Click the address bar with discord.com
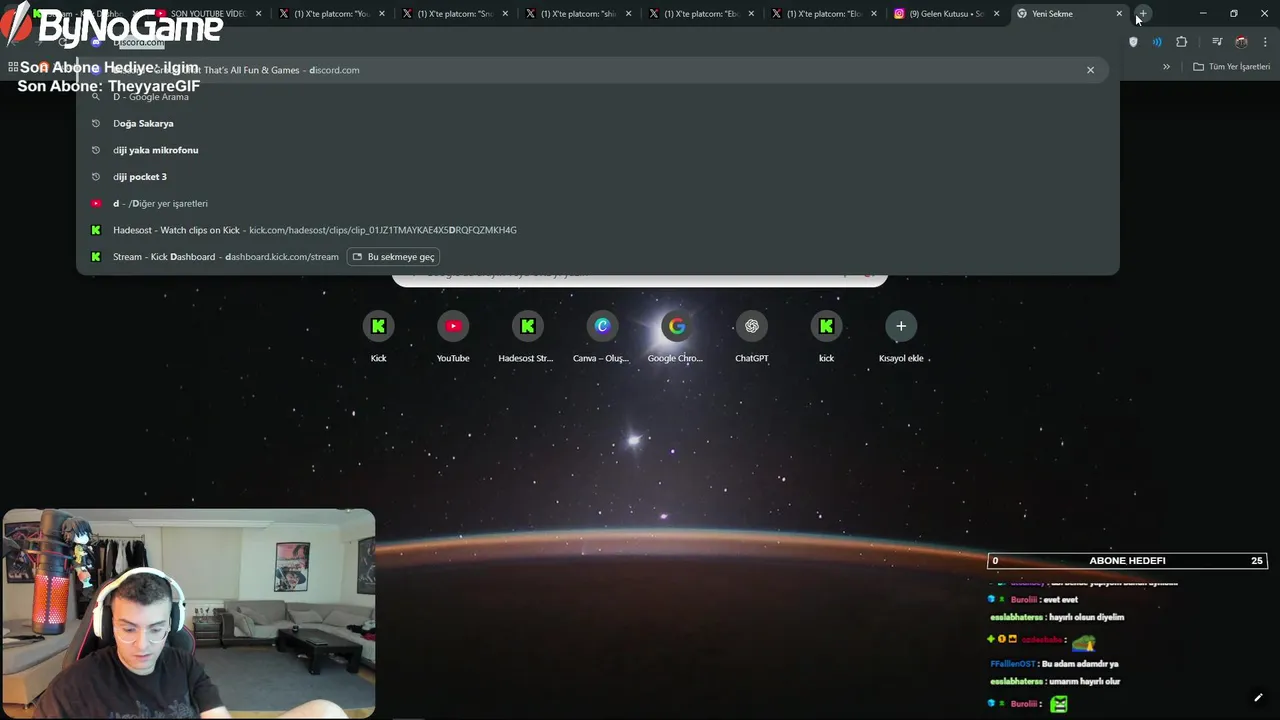Screen dimensions: 1280x720 click(600, 42)
